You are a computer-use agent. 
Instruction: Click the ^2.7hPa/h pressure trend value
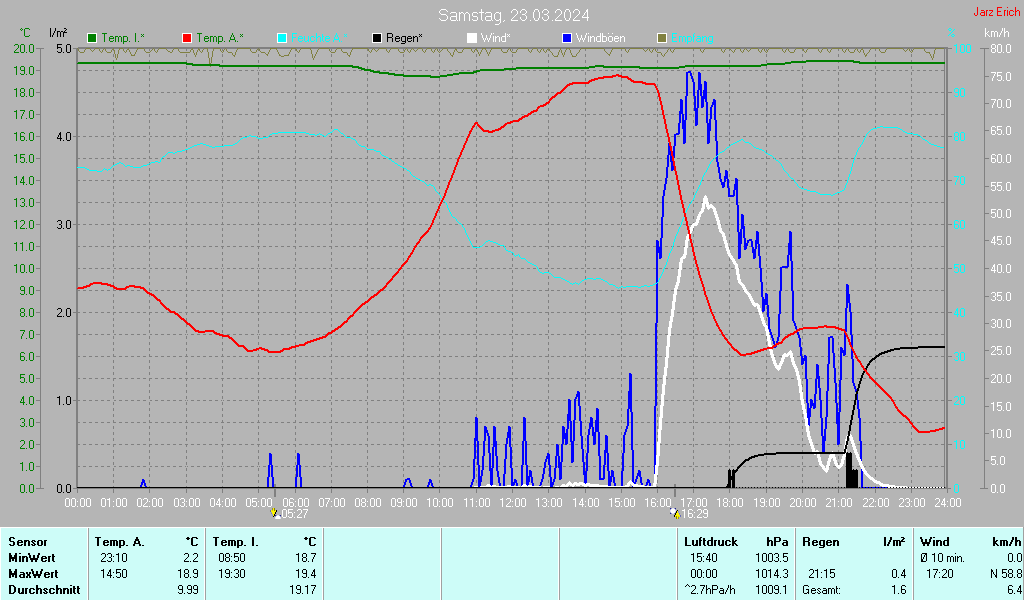coord(710,590)
